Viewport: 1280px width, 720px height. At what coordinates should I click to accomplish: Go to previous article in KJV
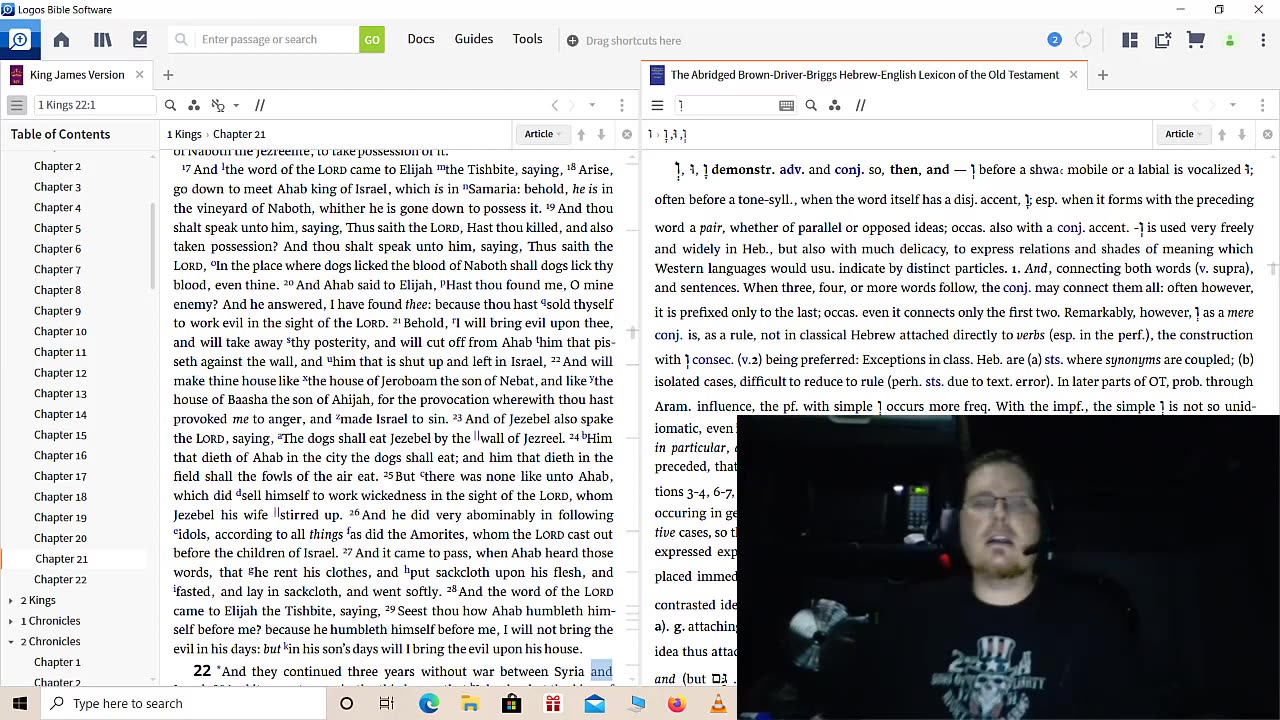pyautogui.click(x=581, y=134)
